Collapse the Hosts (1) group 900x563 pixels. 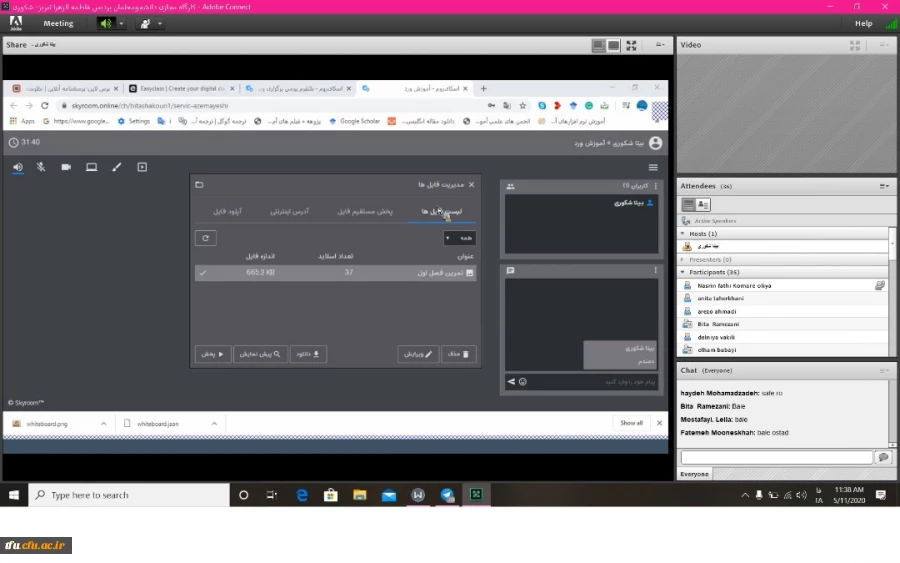[684, 233]
